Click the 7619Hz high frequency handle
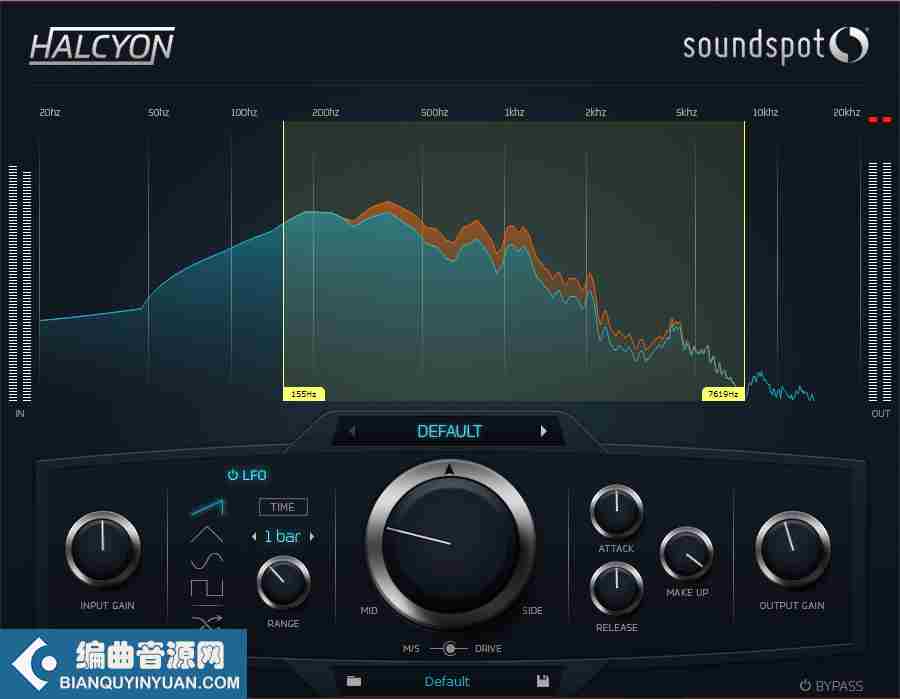Screen dimensions: 900x699 tap(723, 394)
